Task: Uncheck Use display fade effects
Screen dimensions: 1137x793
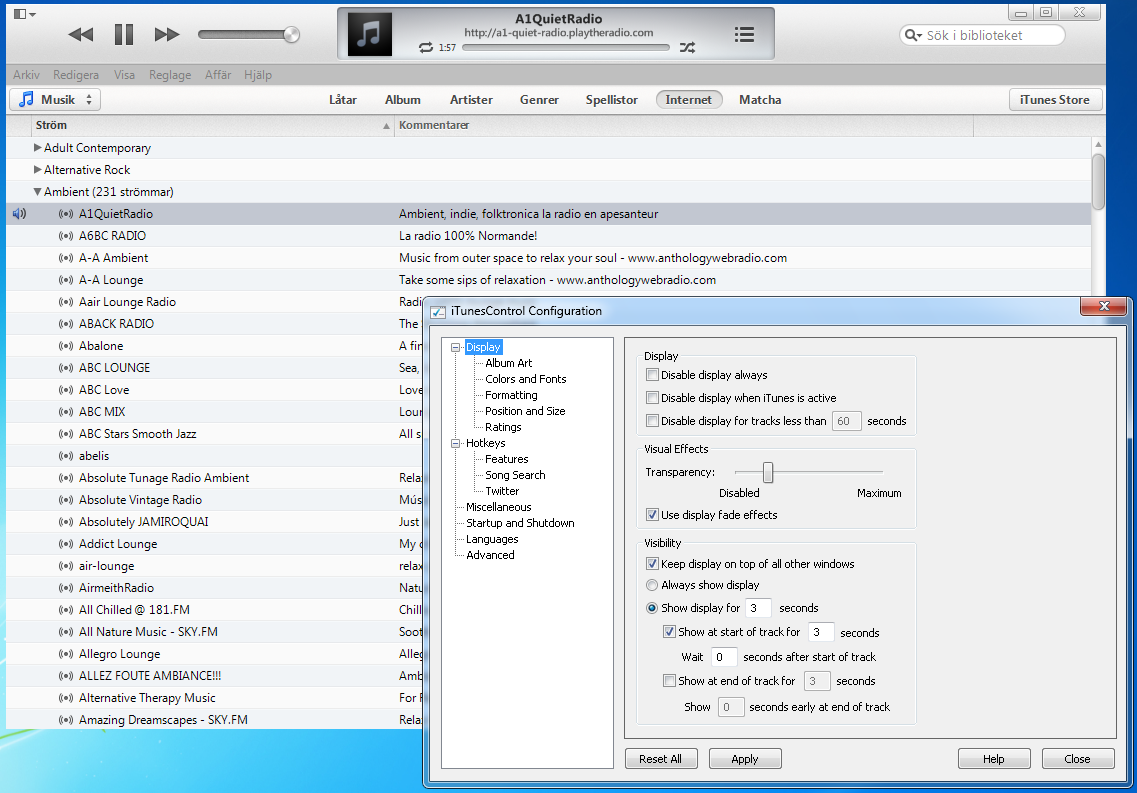Action: coord(653,515)
